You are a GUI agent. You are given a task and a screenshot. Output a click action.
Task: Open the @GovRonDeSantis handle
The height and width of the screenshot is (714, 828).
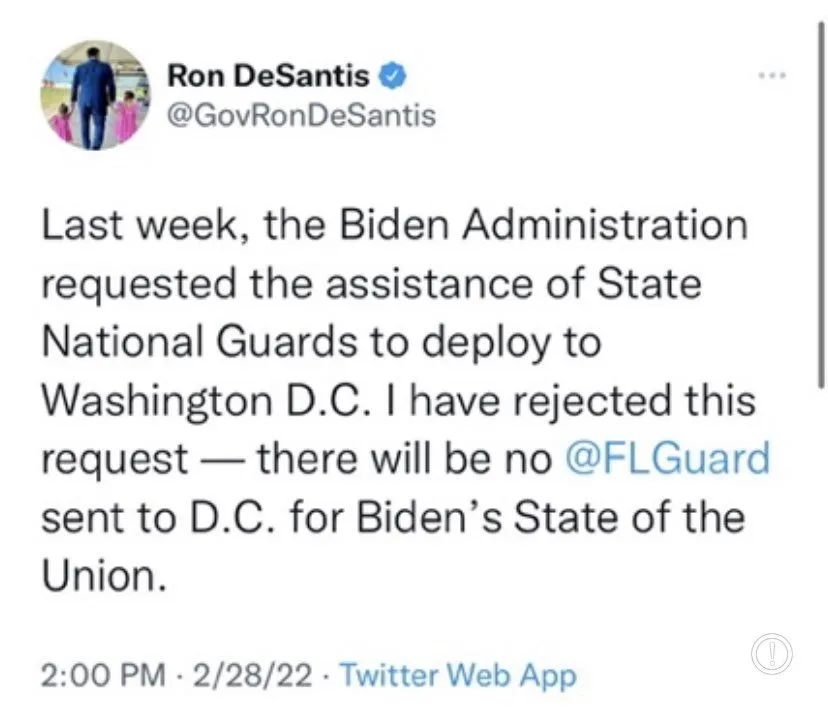pos(298,115)
